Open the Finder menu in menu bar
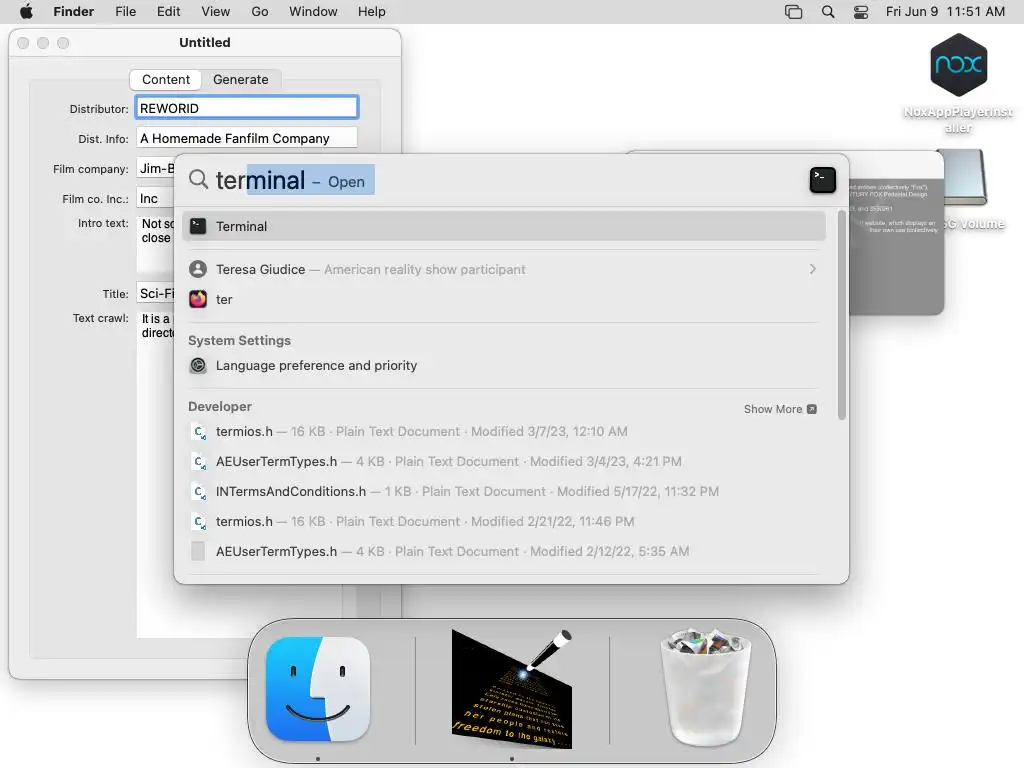The image size is (1024, 768). coord(73,12)
